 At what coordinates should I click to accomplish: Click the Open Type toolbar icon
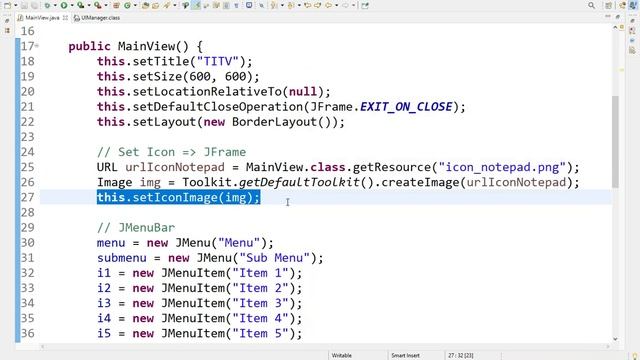click(x=145, y=5)
